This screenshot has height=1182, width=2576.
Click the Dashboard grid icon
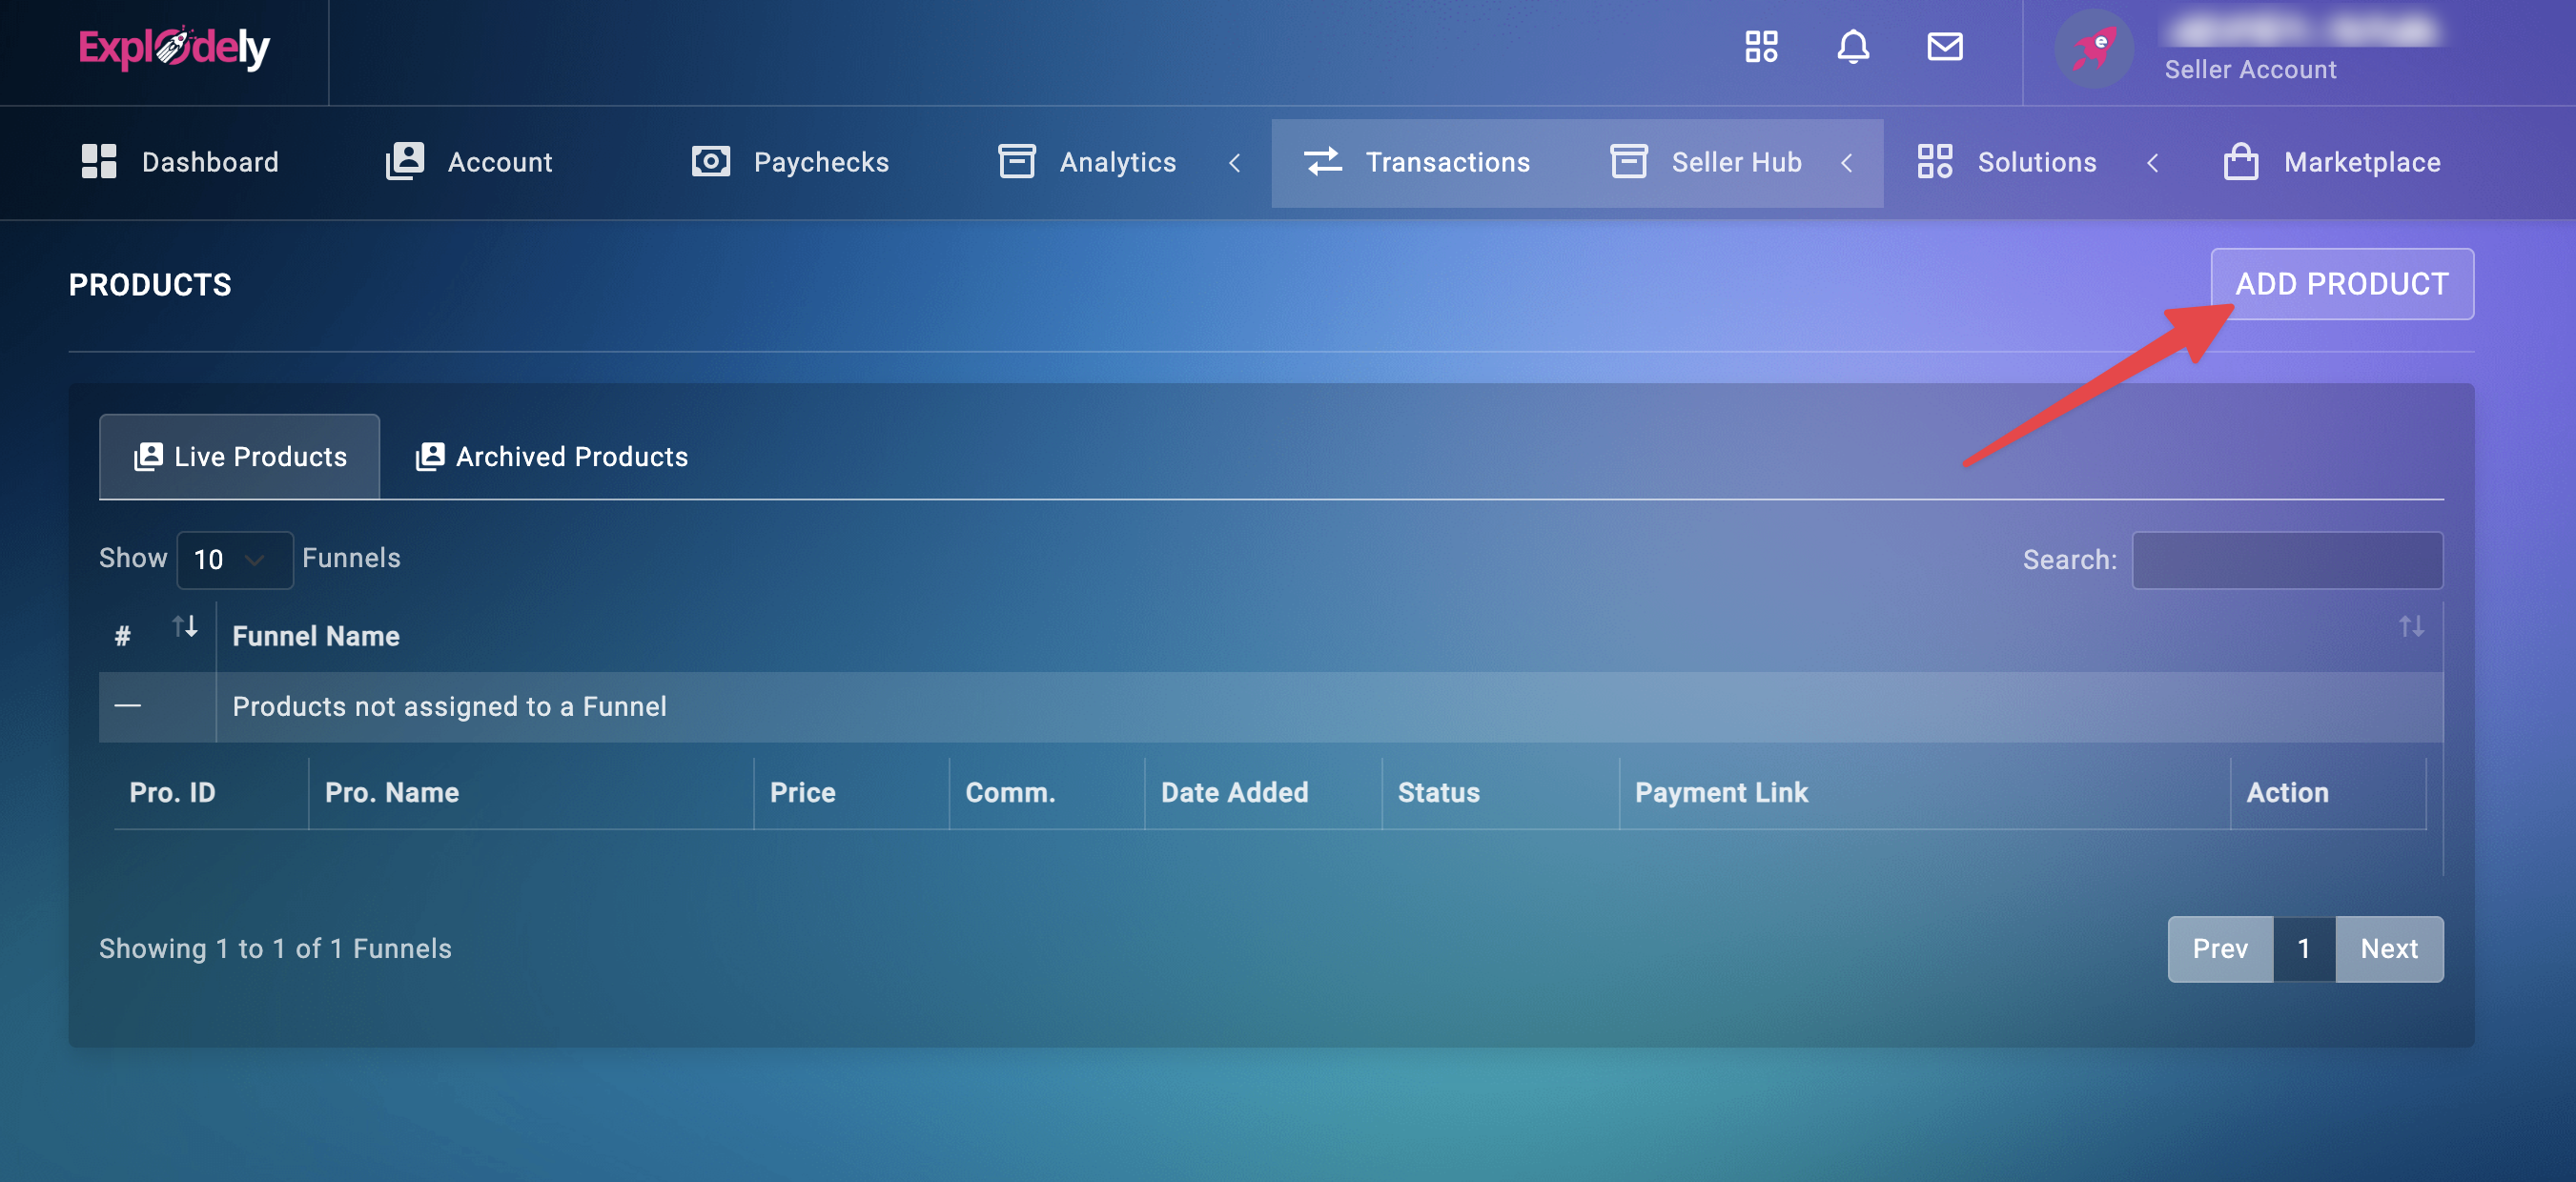tap(99, 162)
